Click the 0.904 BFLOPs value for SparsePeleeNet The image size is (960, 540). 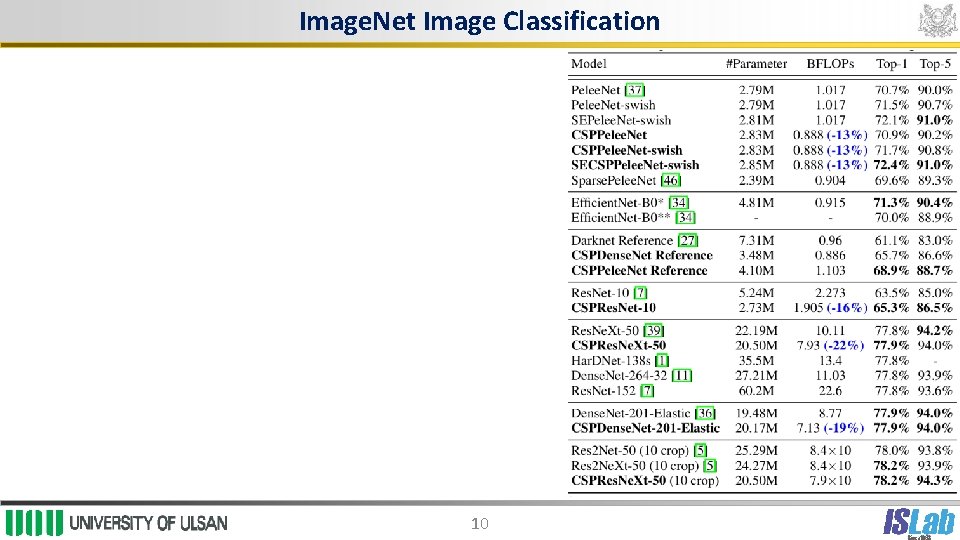pos(830,181)
